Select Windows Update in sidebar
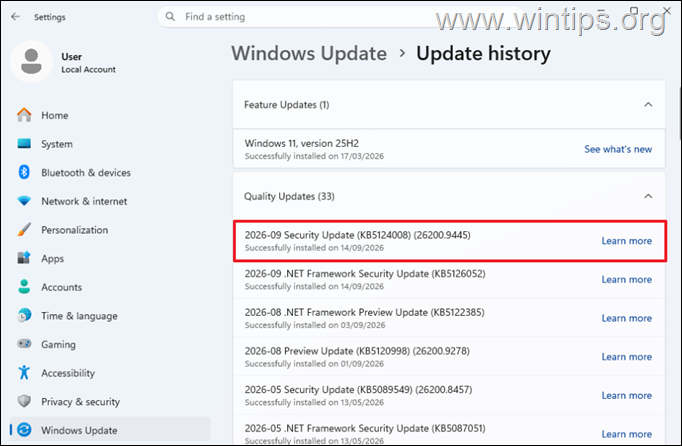Image resolution: width=682 pixels, height=446 pixels. pyautogui.click(x=110, y=430)
